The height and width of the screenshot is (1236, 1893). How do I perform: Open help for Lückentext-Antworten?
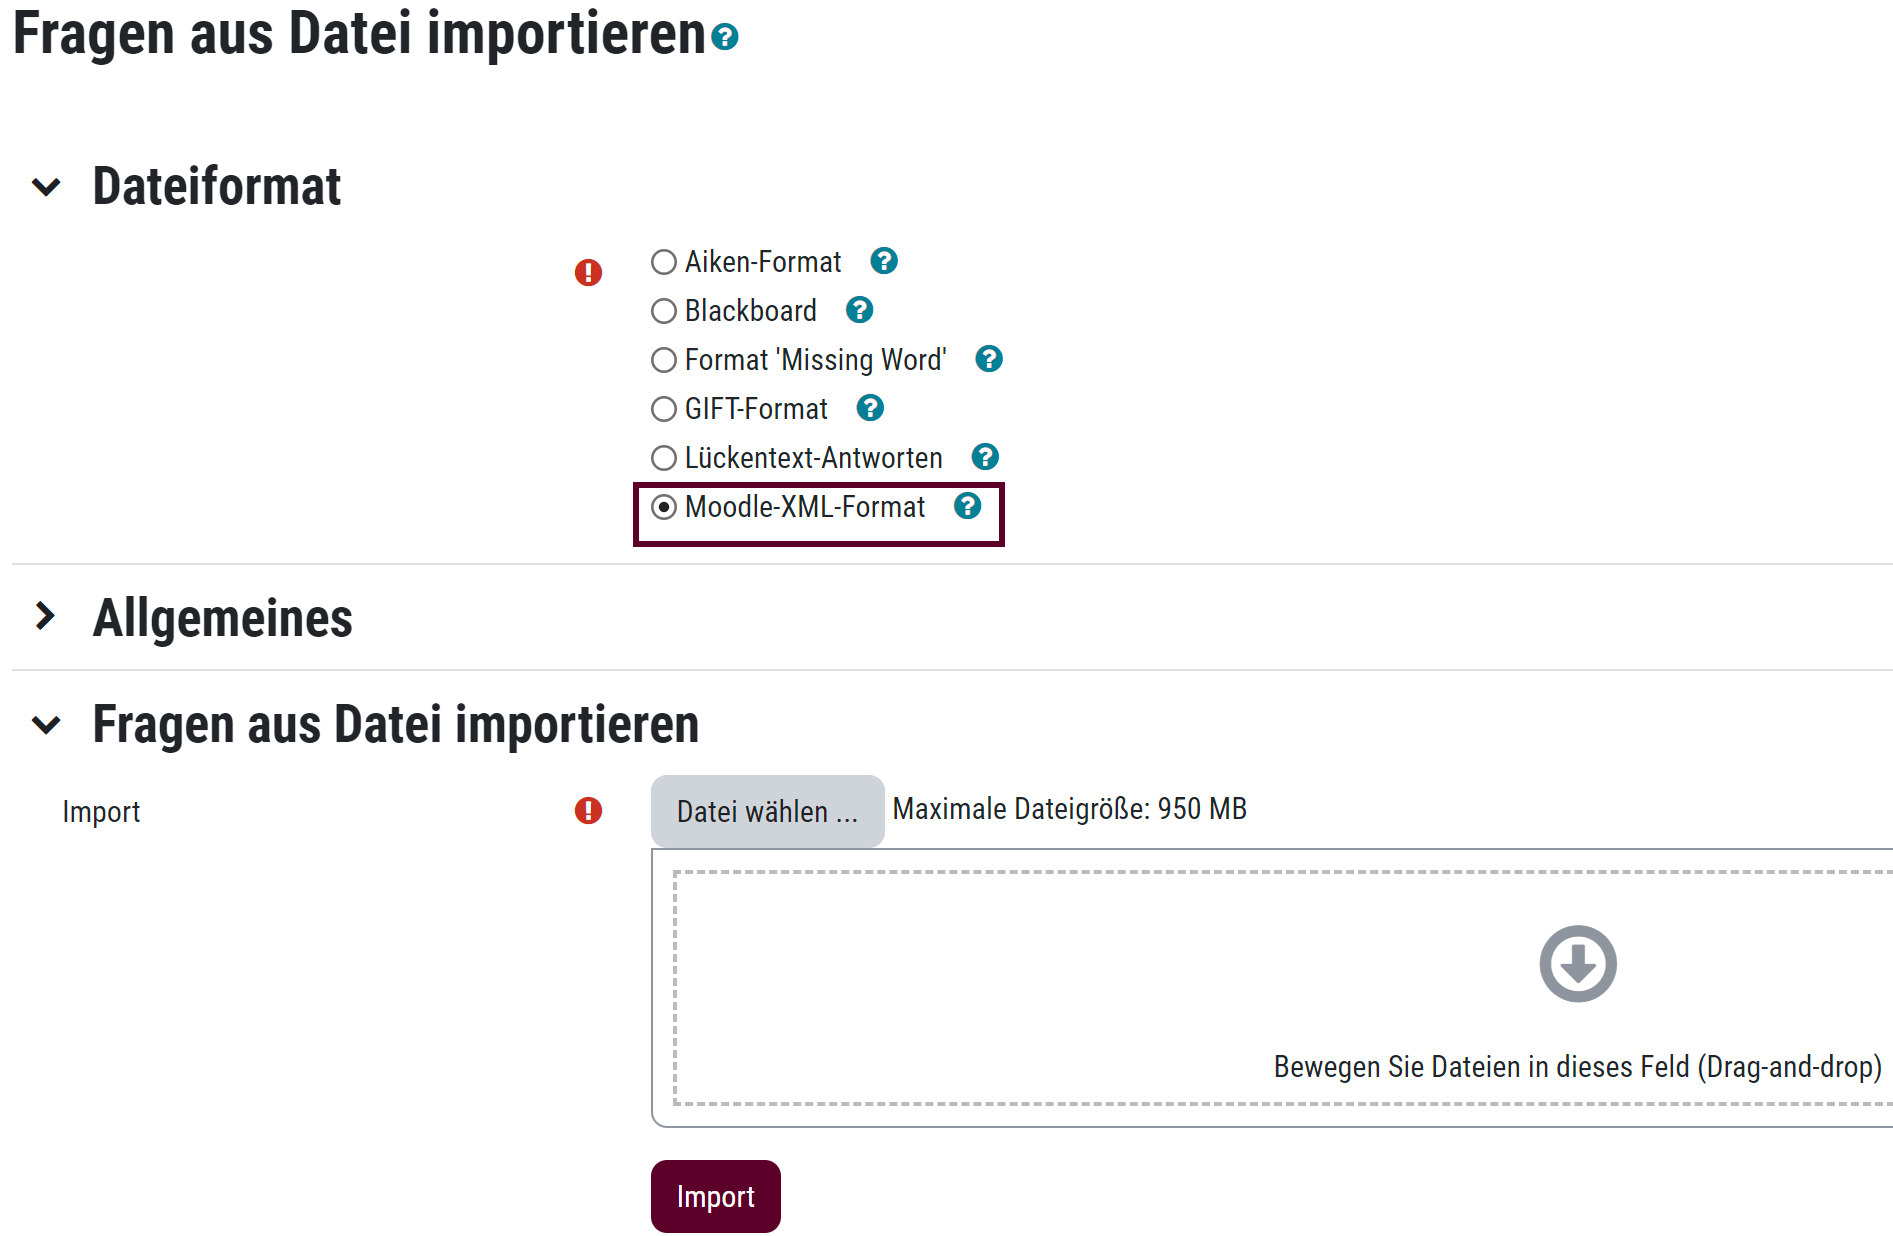[985, 457]
